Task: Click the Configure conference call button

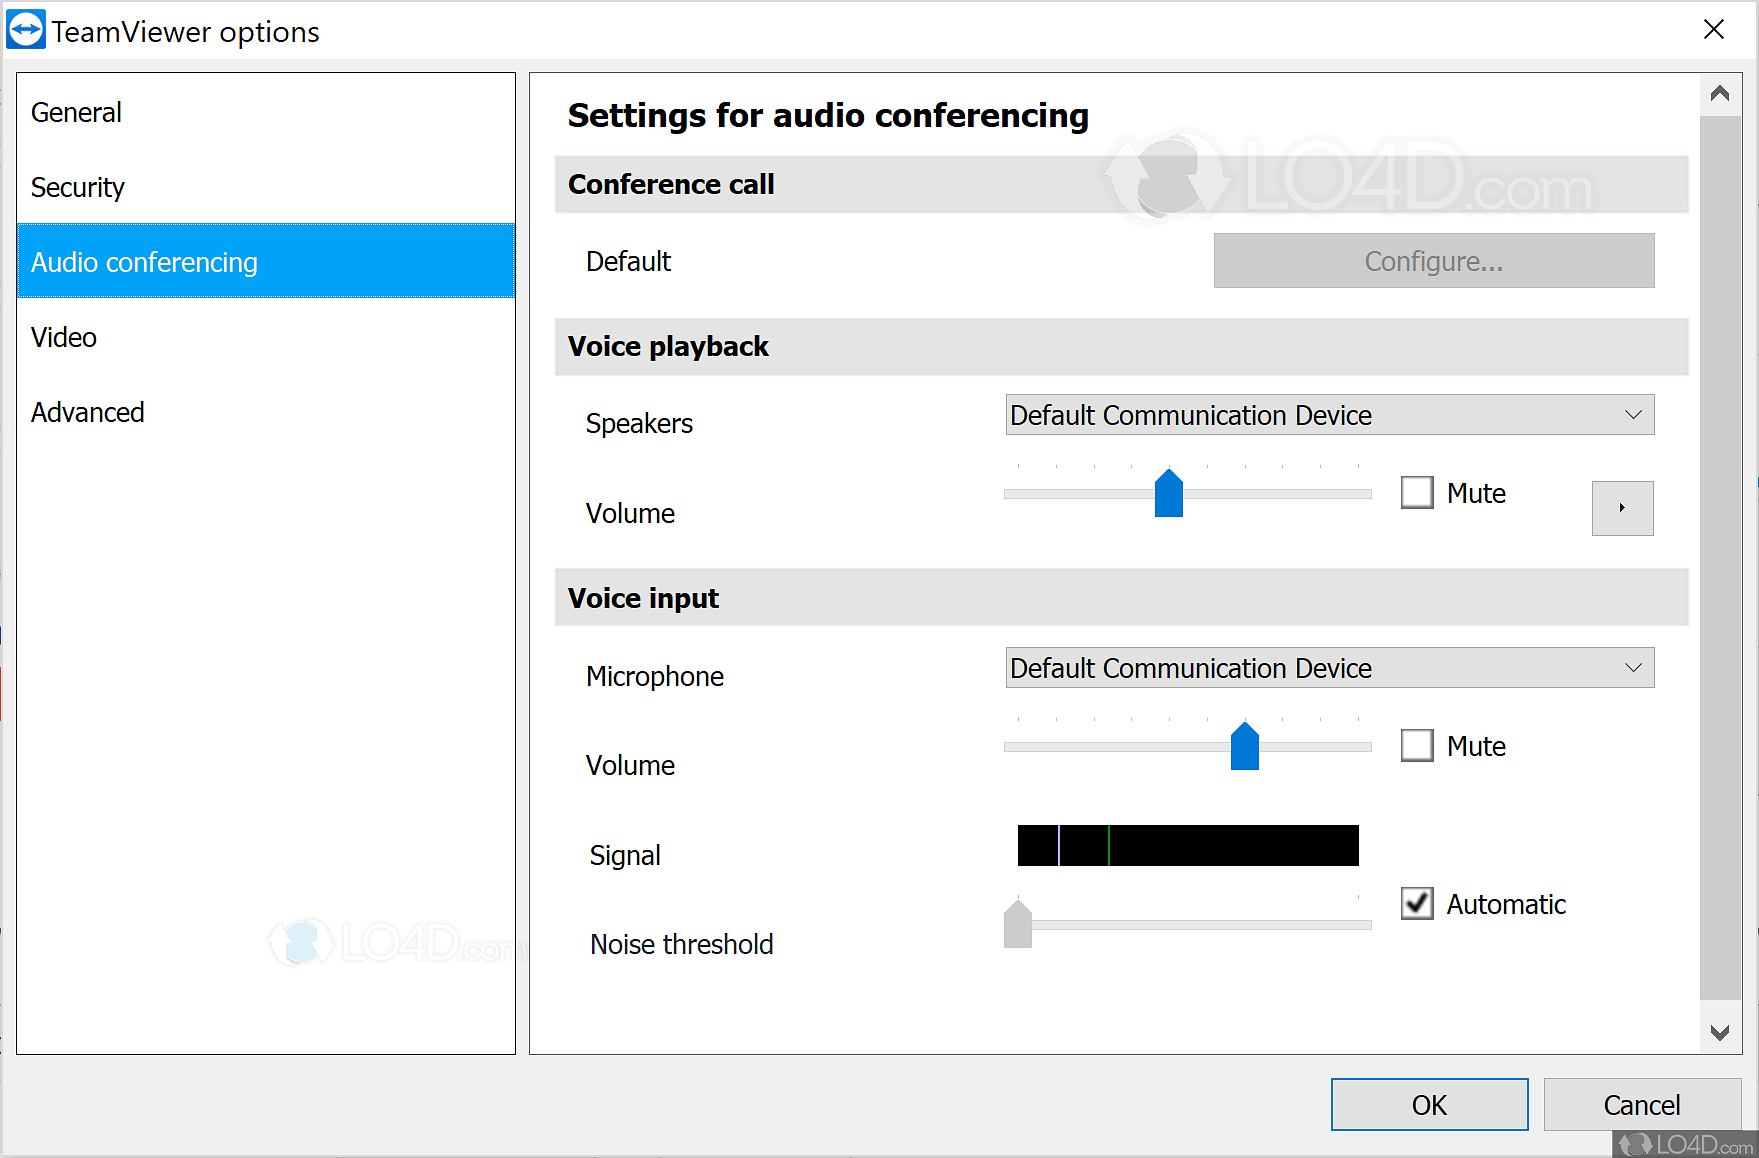Action: tap(1433, 261)
